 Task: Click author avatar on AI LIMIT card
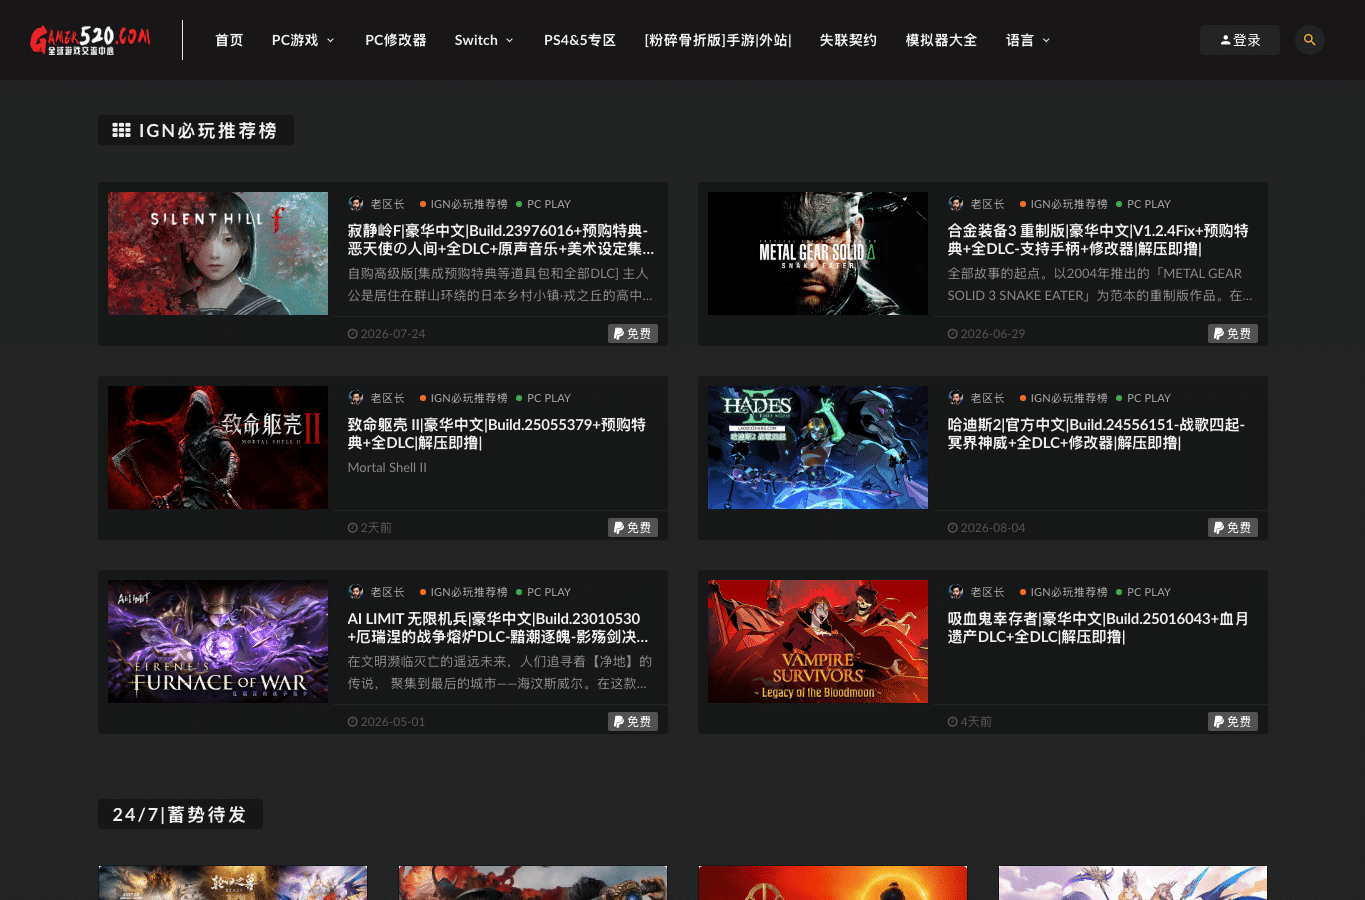356,592
